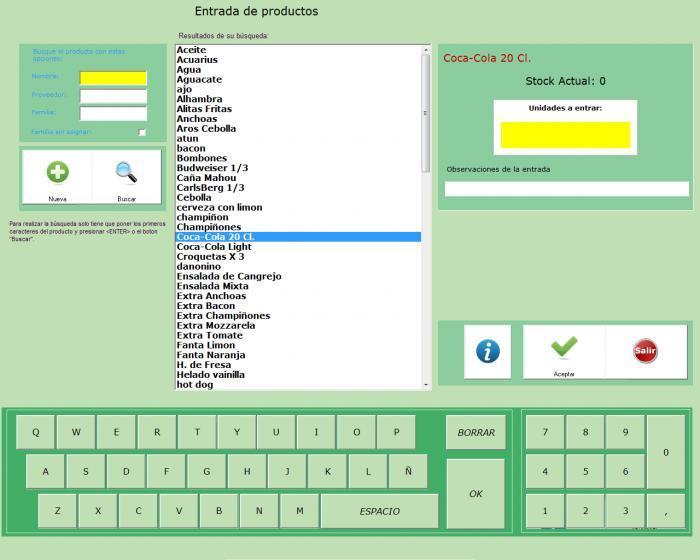Select highlighted Coca-Cola 20 Cl. row
The height and width of the screenshot is (560, 700).
[298, 237]
